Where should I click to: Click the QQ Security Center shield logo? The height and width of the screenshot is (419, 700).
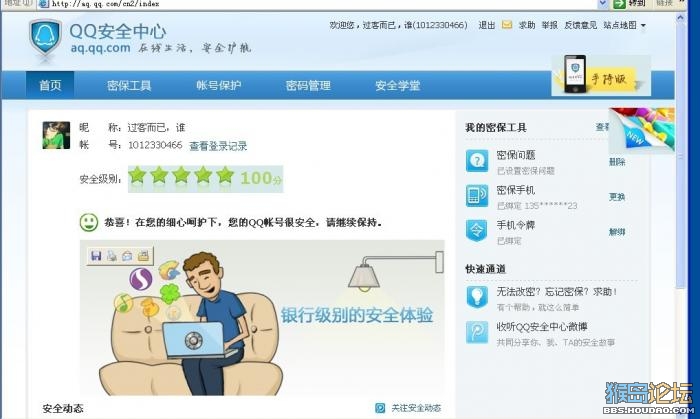[x=45, y=37]
